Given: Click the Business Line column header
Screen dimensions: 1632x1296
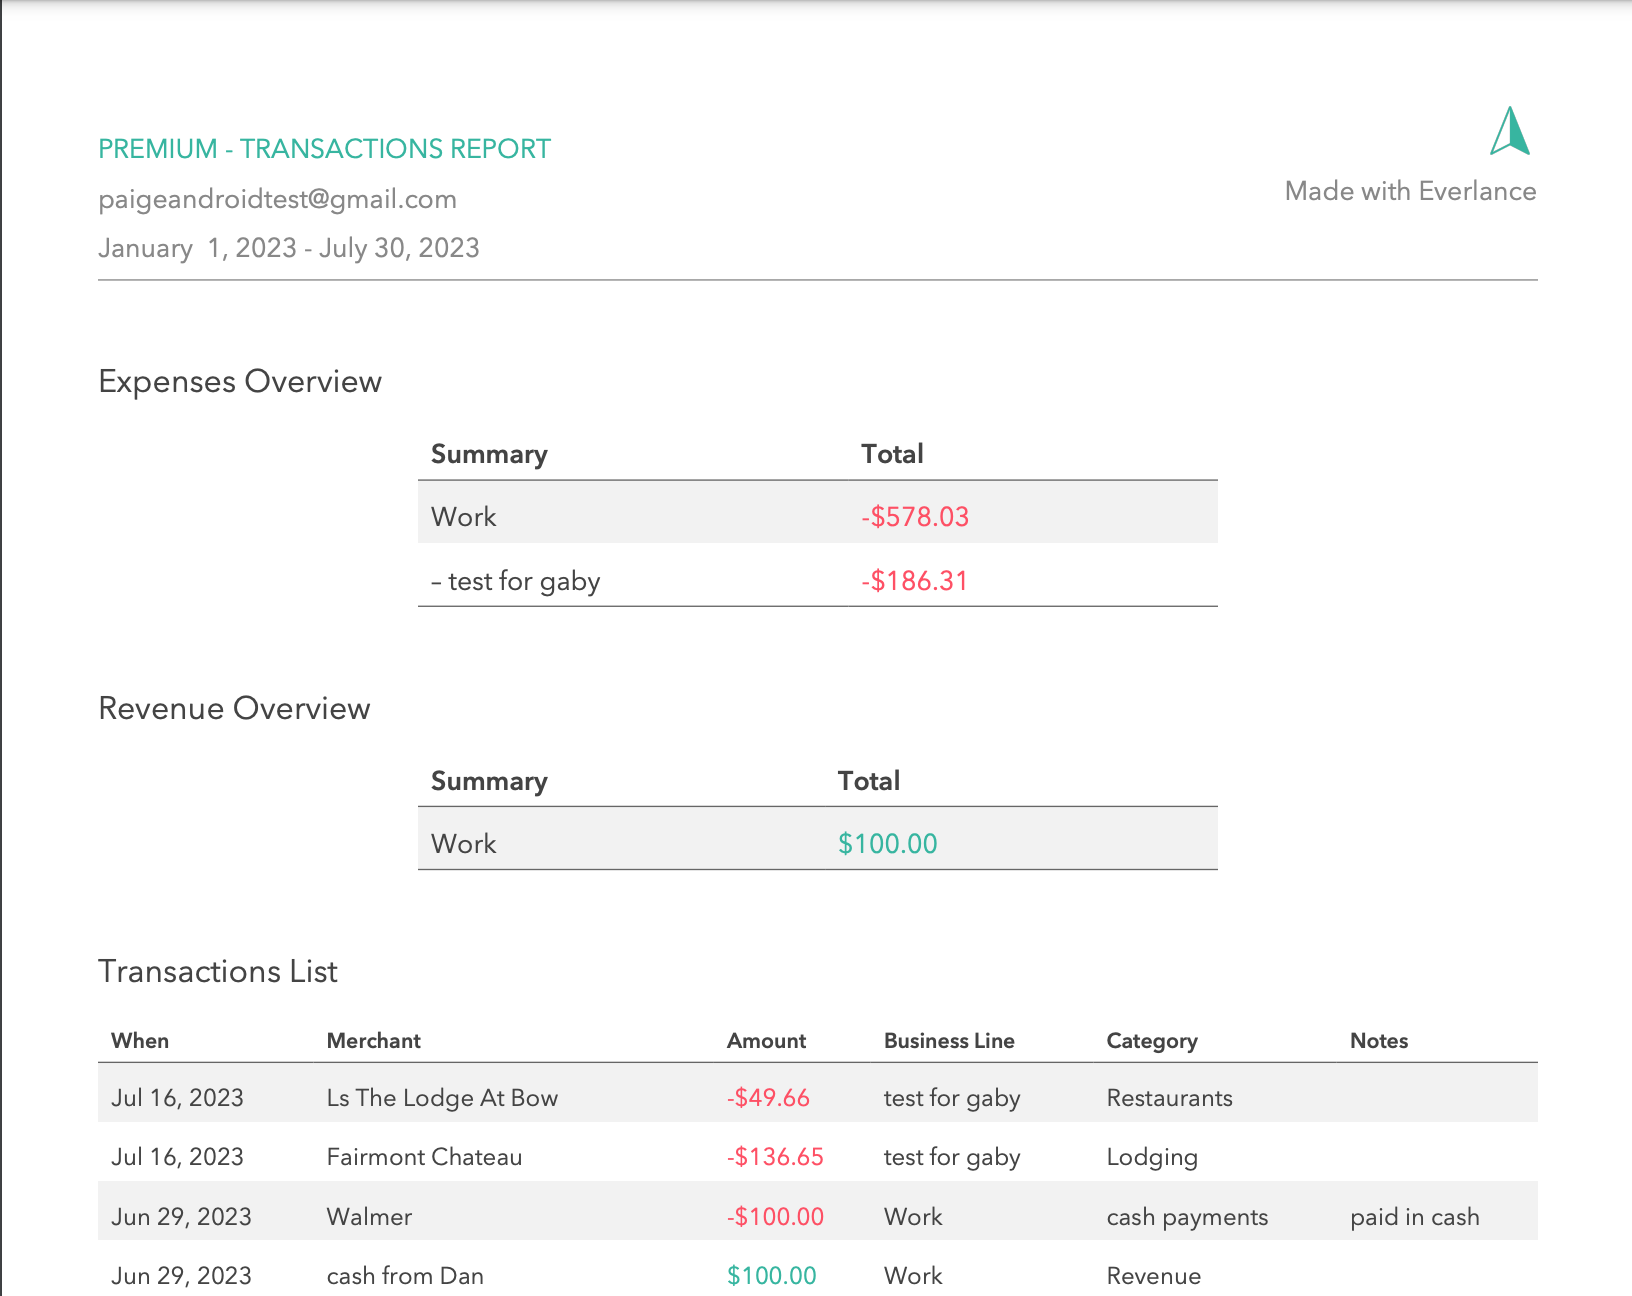Looking at the screenshot, I should pyautogui.click(x=948, y=1040).
